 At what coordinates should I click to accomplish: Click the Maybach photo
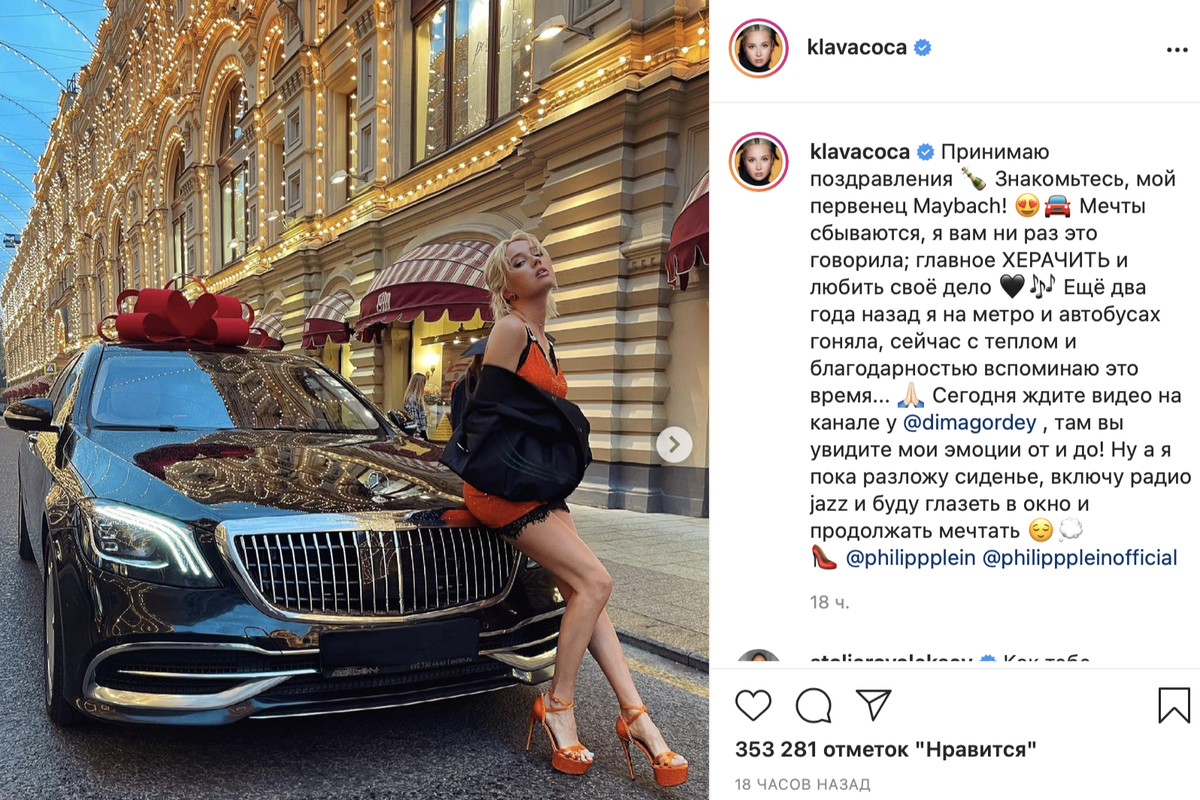(354, 400)
